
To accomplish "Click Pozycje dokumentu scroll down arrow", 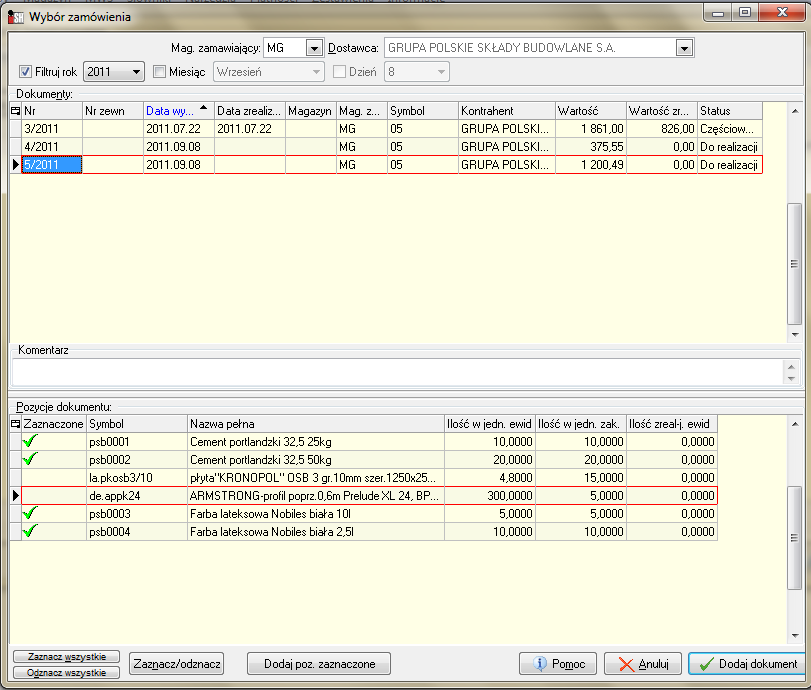I will click(x=794, y=636).
